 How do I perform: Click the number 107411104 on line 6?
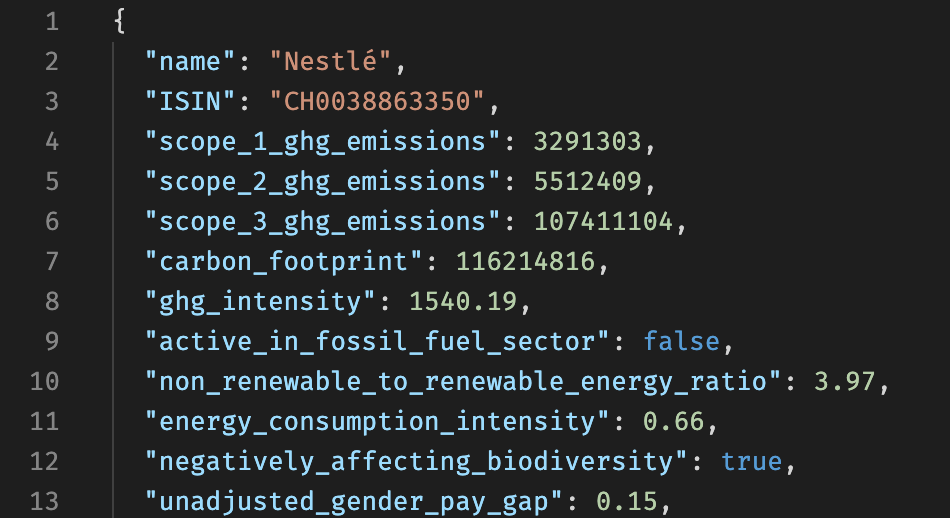tap(603, 222)
